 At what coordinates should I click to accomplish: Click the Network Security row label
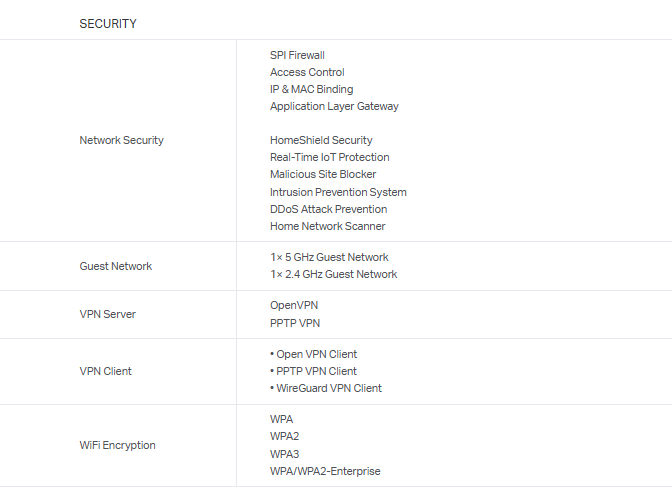121,140
